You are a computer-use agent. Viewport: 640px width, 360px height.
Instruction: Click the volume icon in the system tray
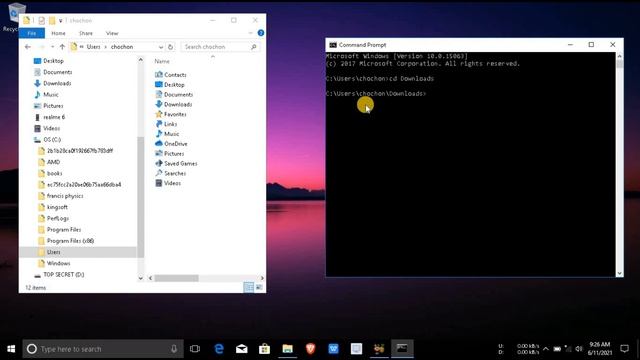pyautogui.click(x=579, y=349)
